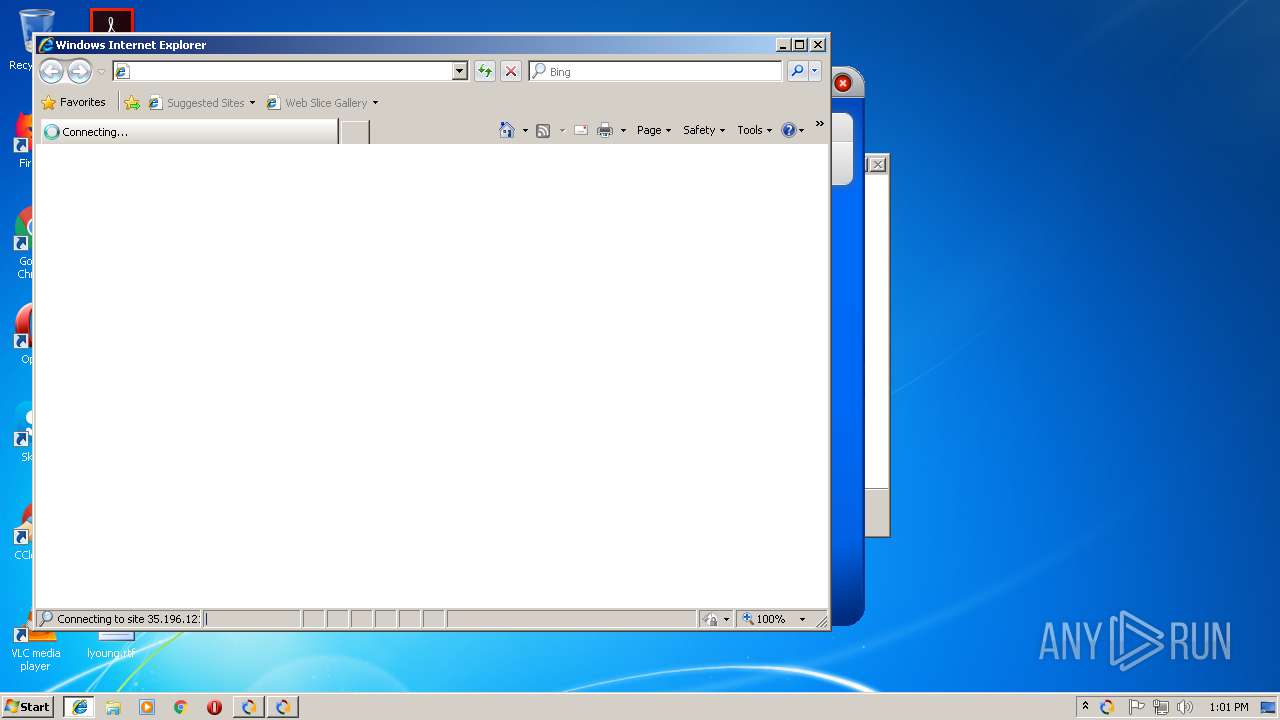Run search with the magnifier button
Screen dimensions: 1280x720
tap(797, 71)
